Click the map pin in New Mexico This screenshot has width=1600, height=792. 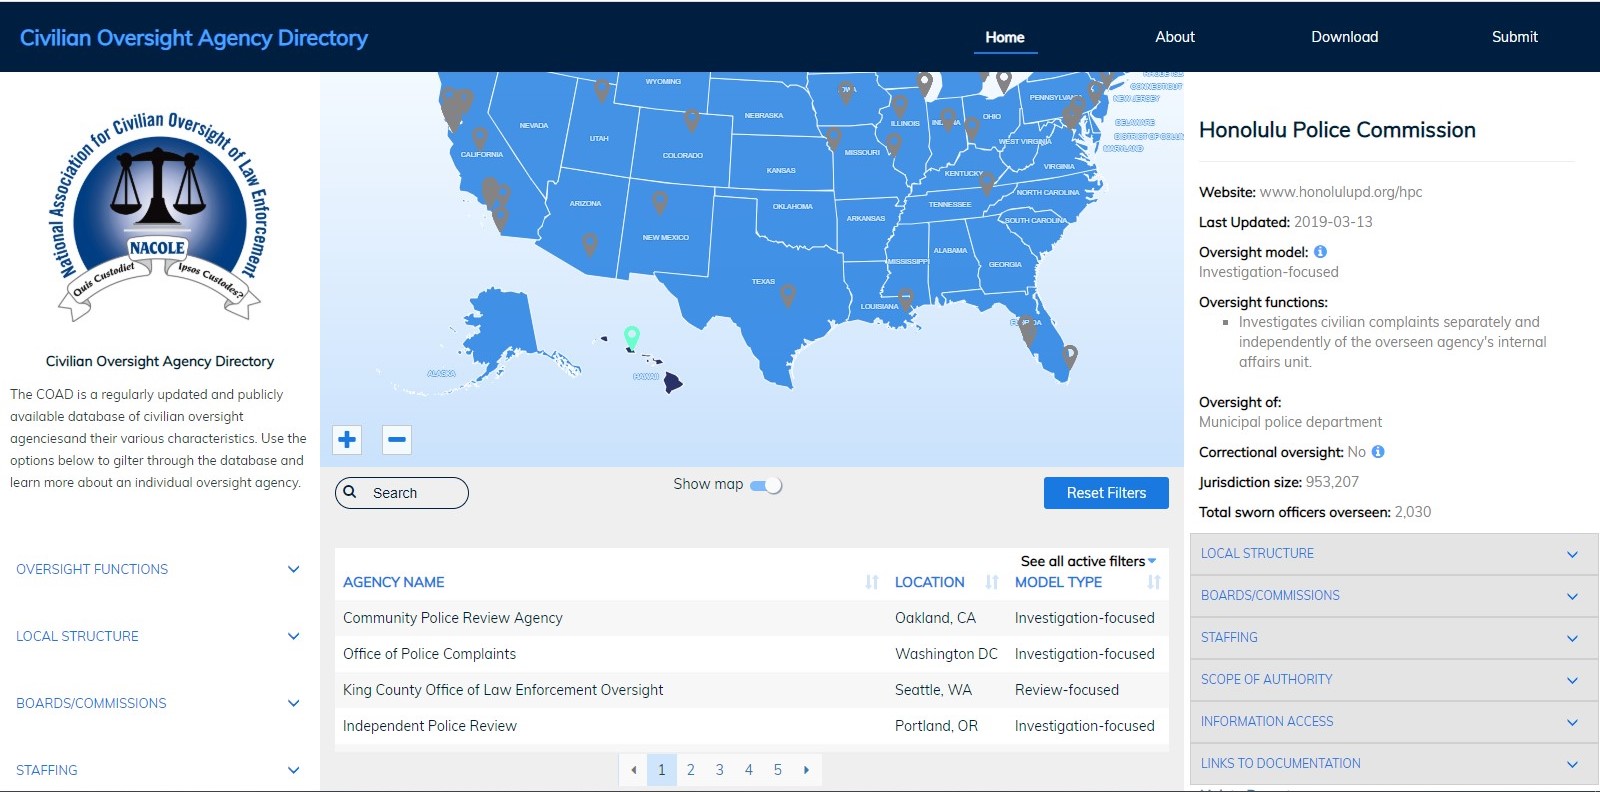[660, 203]
